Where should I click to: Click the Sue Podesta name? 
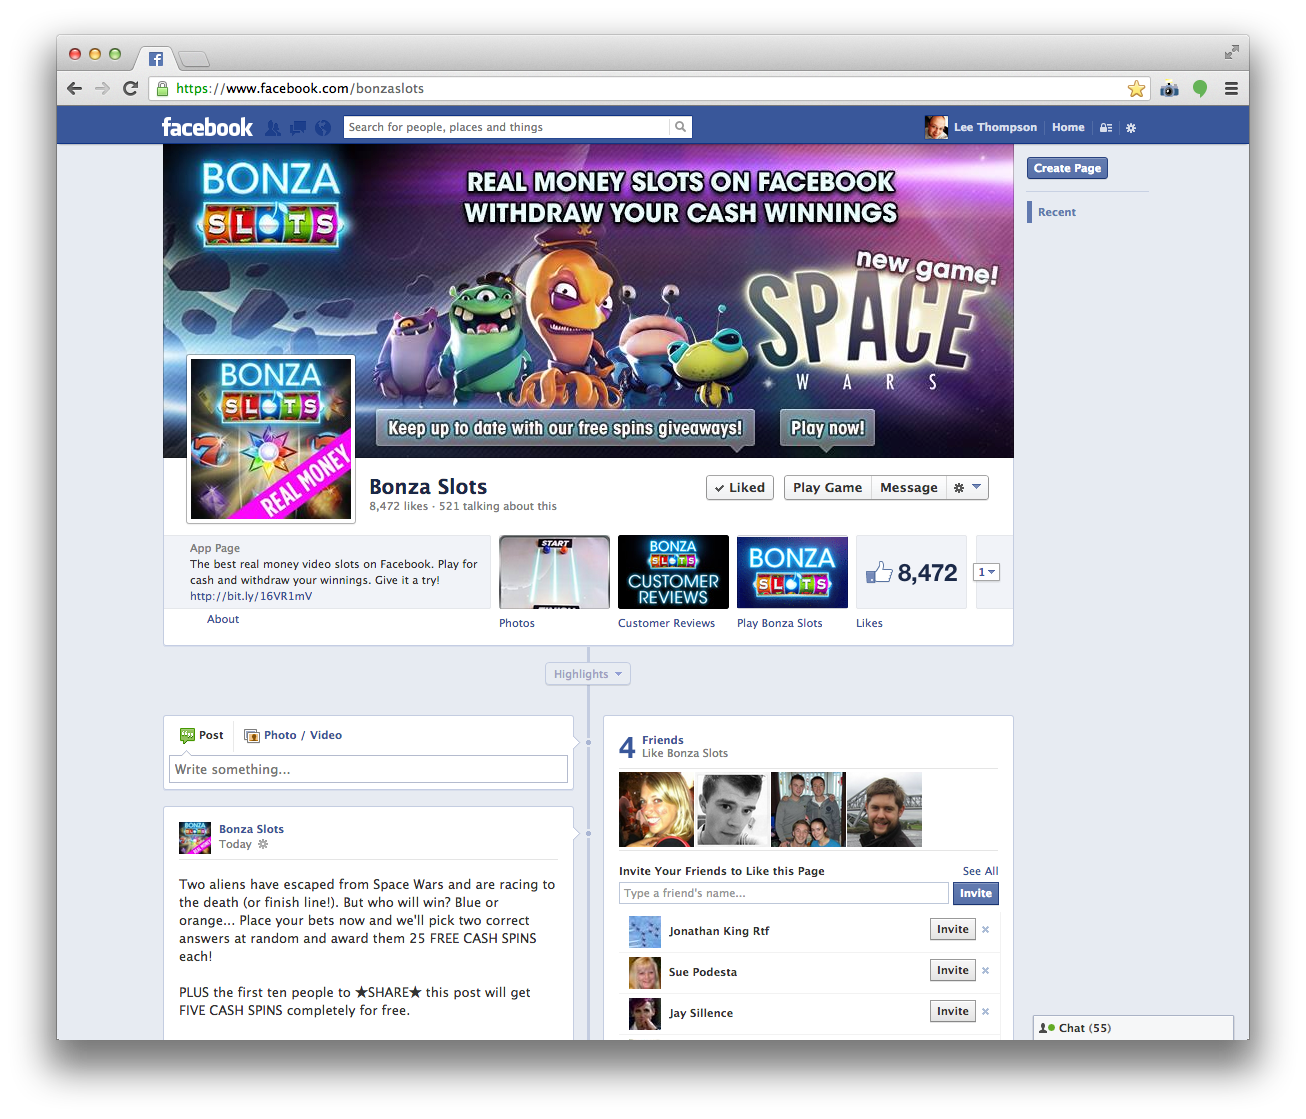(x=703, y=972)
